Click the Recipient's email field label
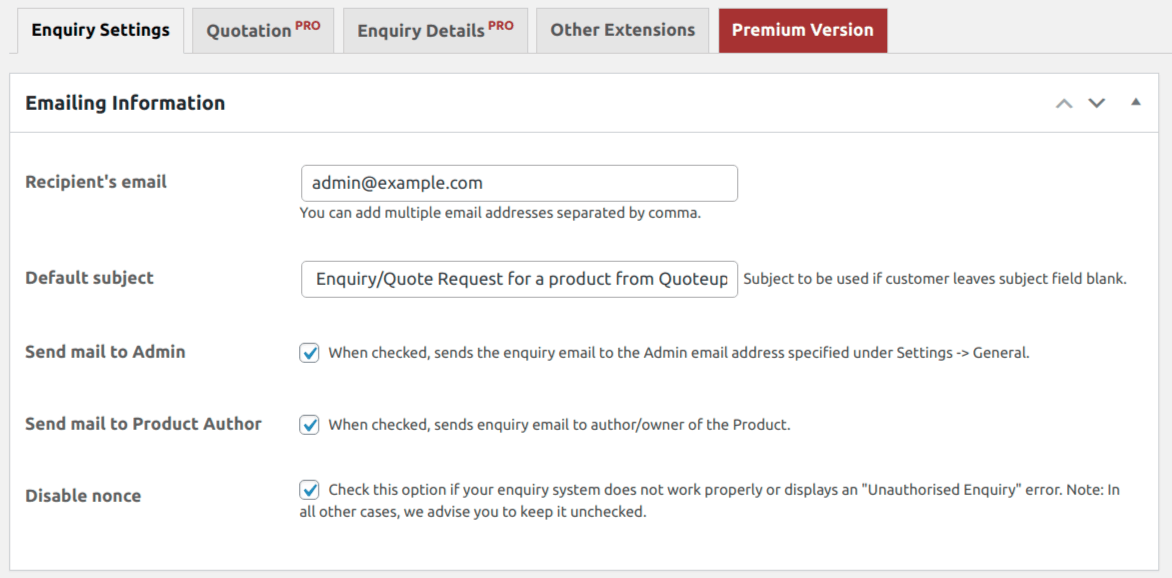The height and width of the screenshot is (578, 1172). (96, 182)
